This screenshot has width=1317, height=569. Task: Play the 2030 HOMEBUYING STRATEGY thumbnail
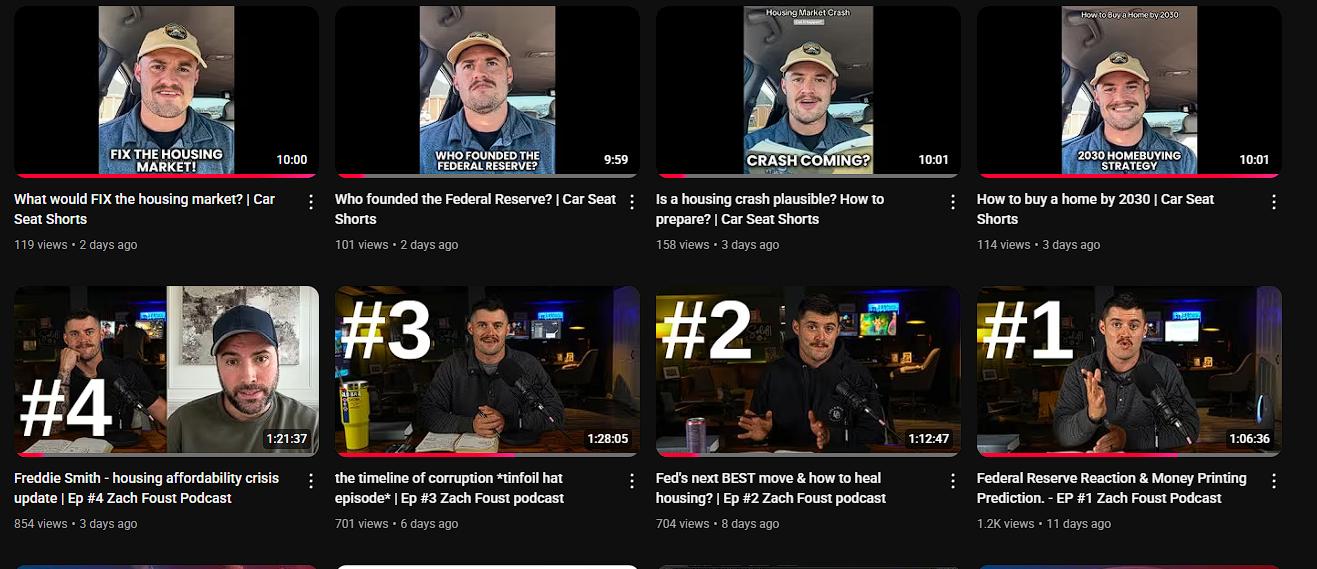[x=1129, y=92]
